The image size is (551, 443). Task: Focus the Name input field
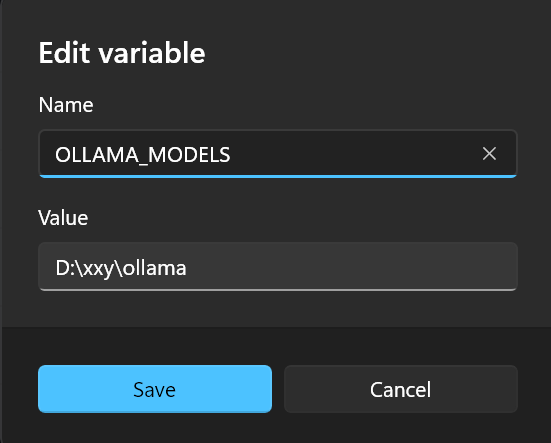pyautogui.click(x=278, y=154)
